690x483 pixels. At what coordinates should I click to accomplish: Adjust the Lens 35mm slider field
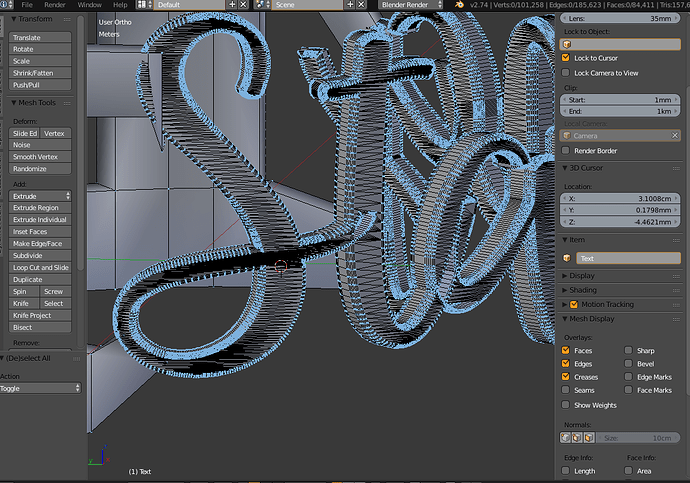click(620, 18)
